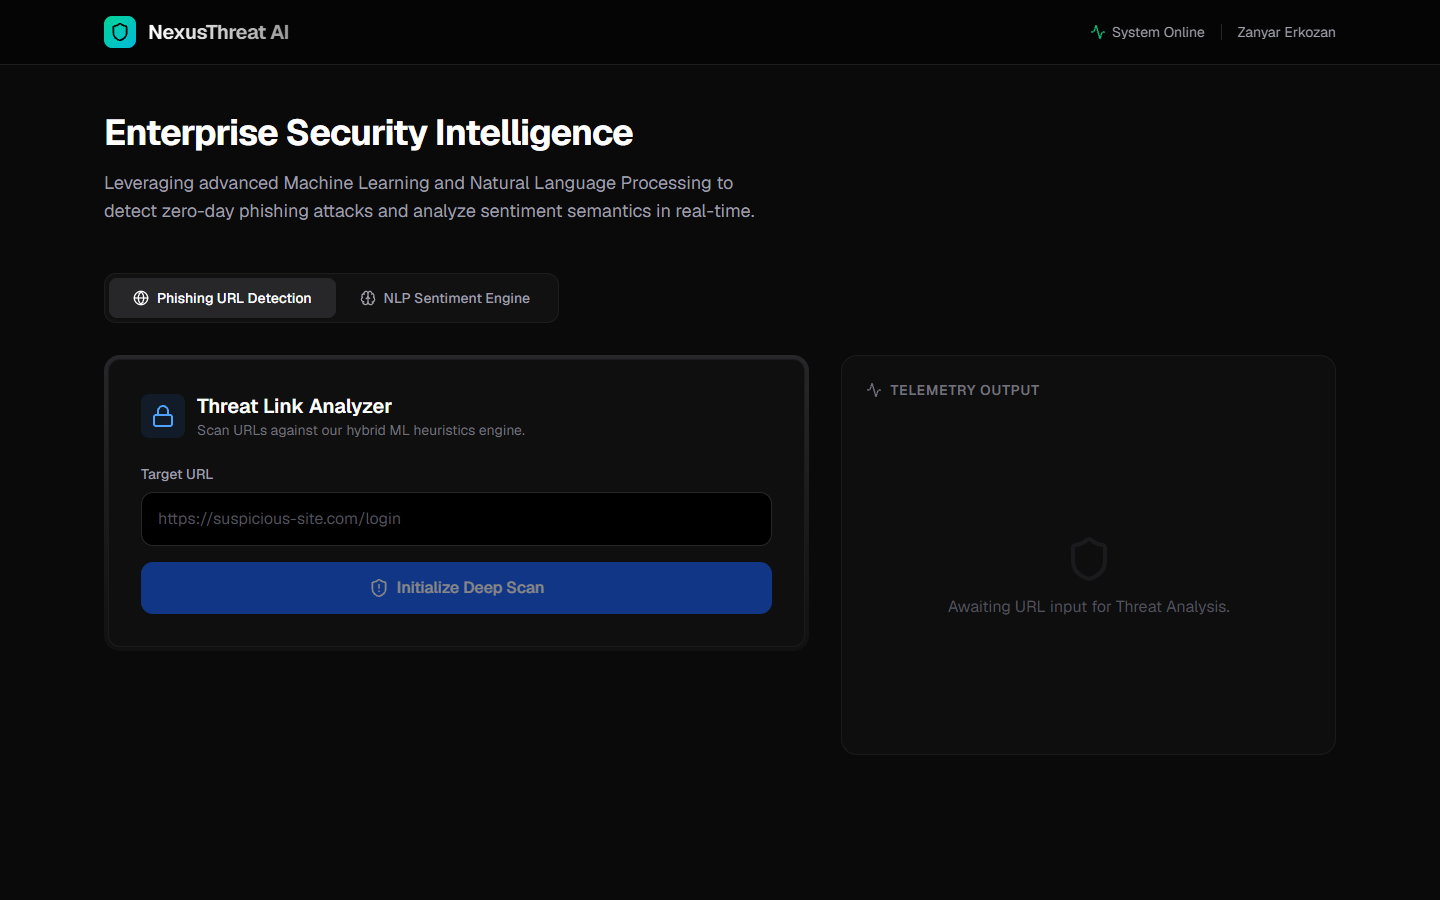Click the Awaiting URL input message
The width and height of the screenshot is (1440, 900).
point(1089,607)
